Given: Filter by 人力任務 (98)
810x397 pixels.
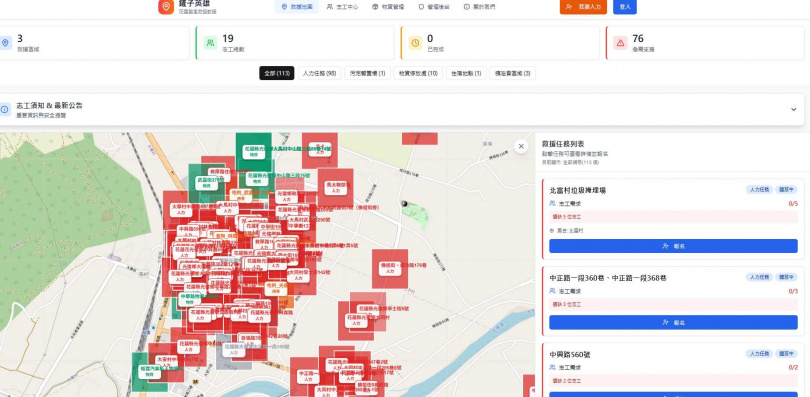Looking at the screenshot, I should coord(319,73).
